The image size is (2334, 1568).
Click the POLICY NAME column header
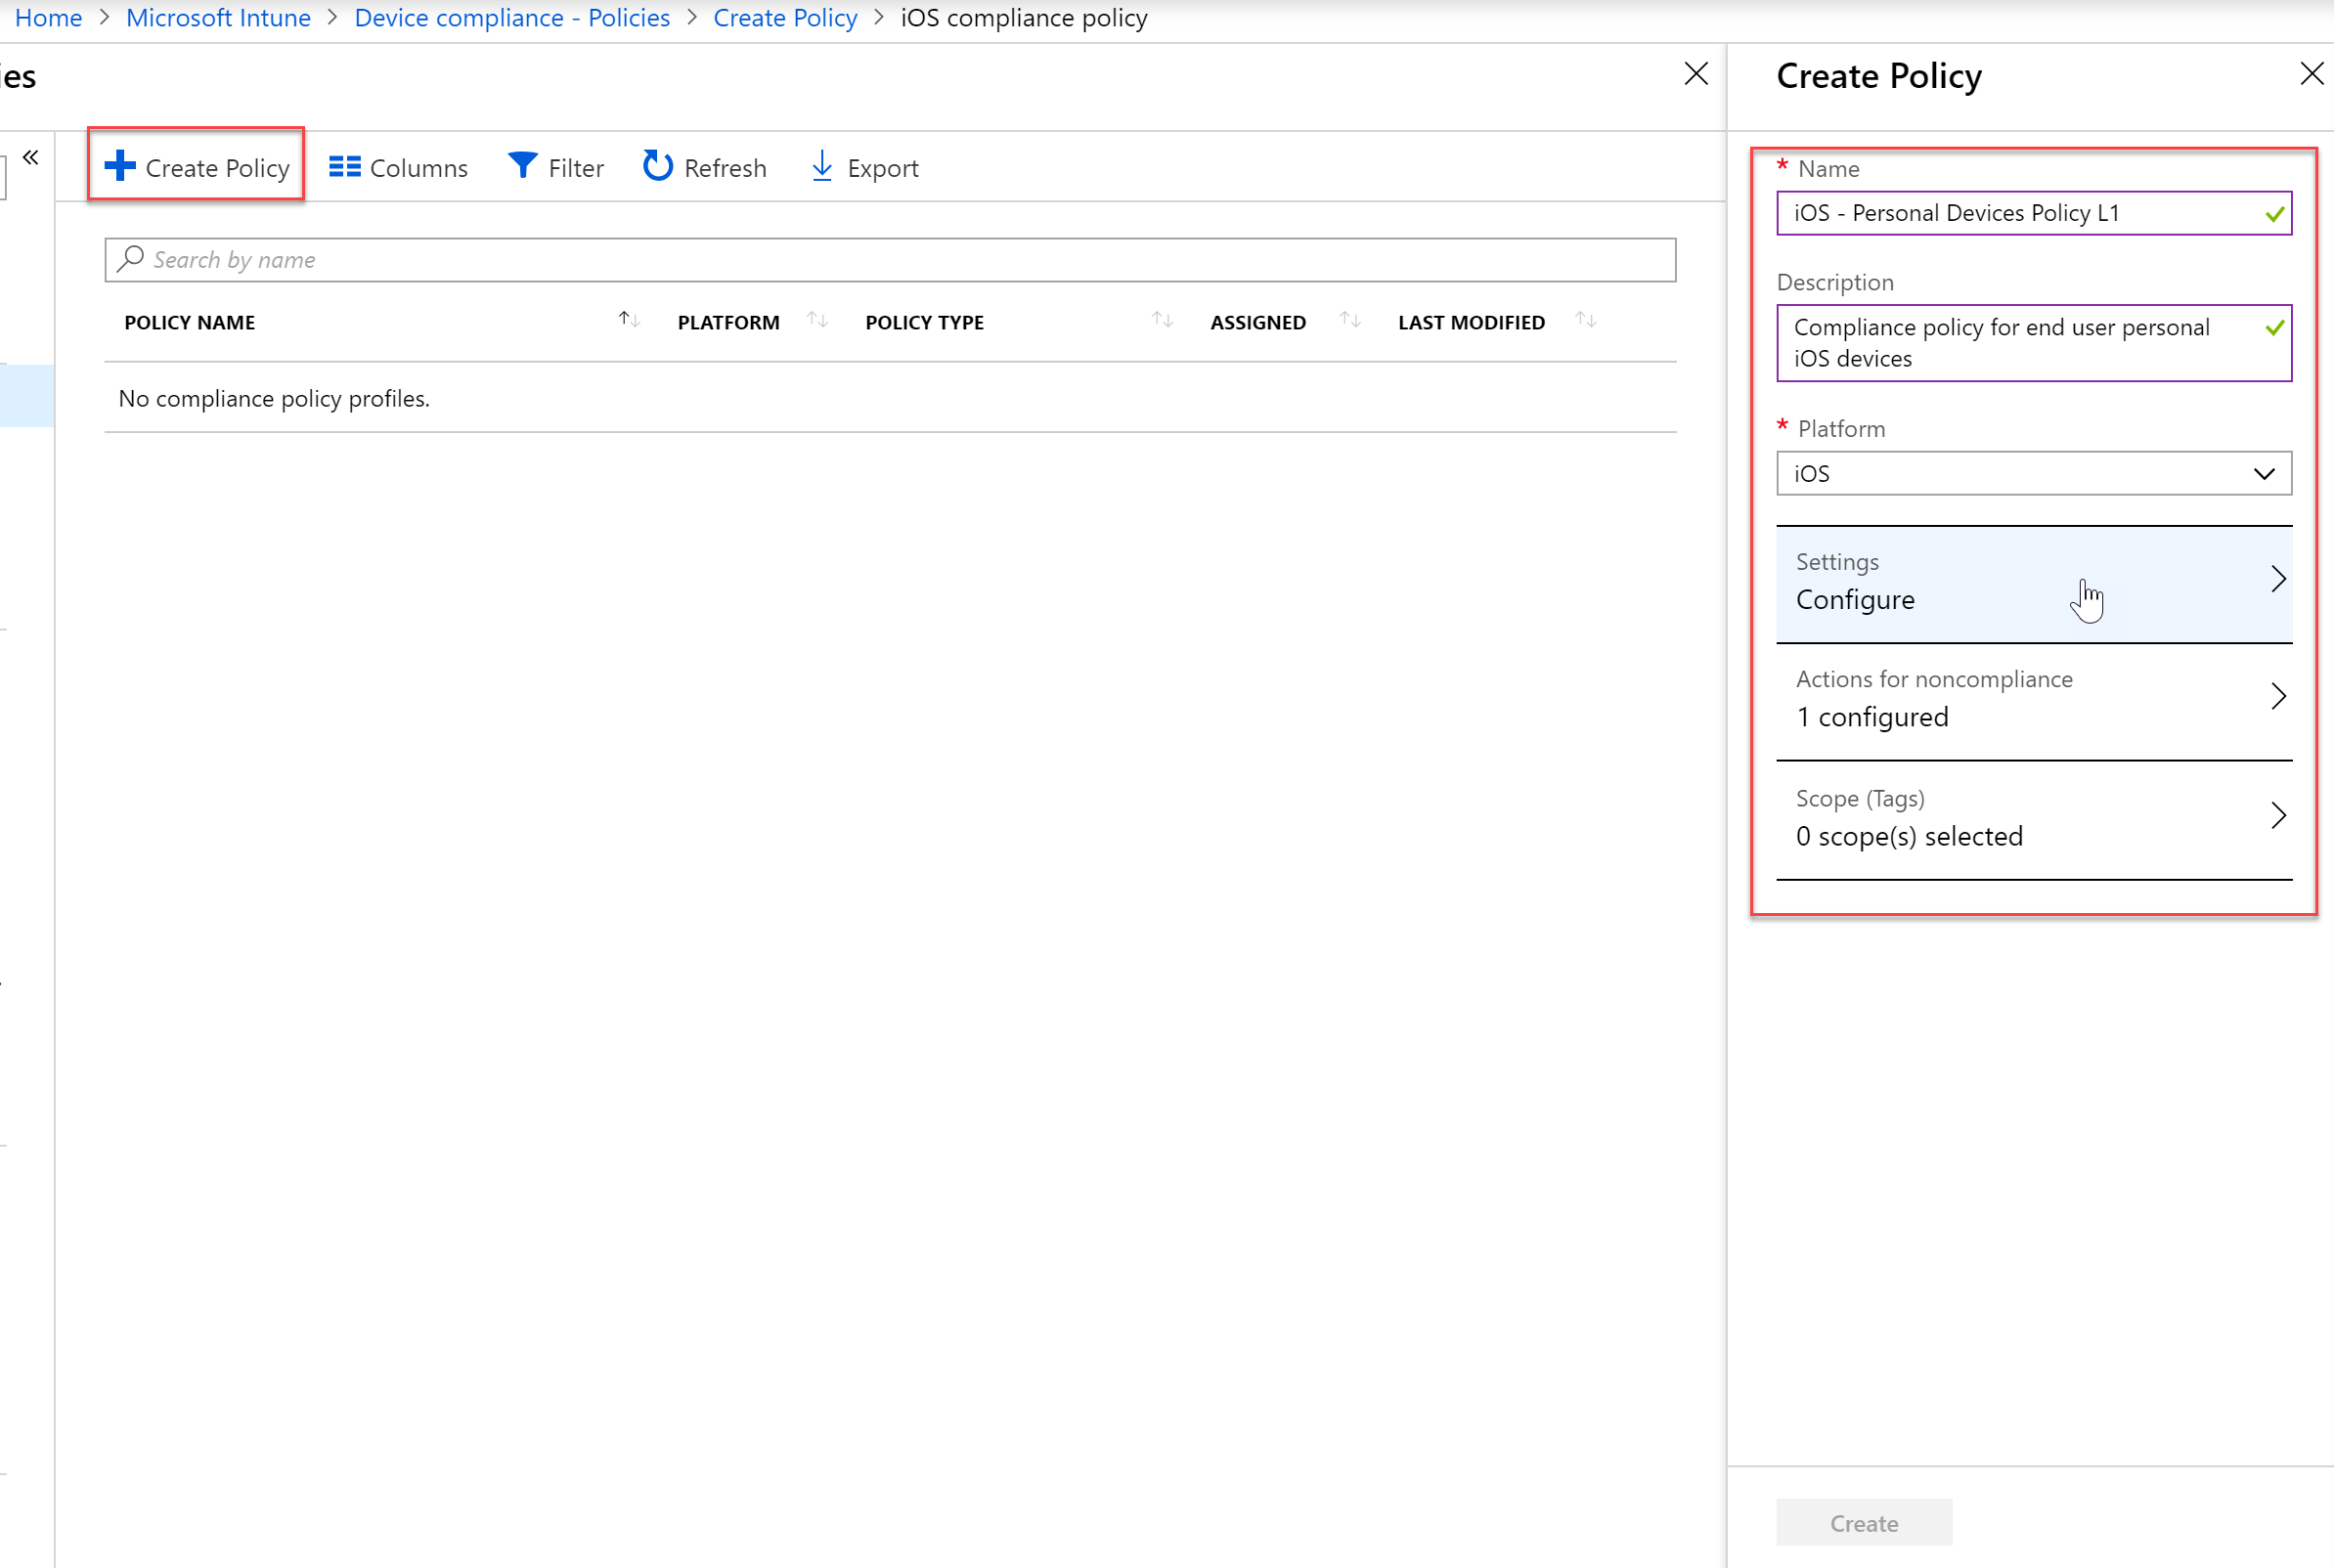click(x=190, y=322)
